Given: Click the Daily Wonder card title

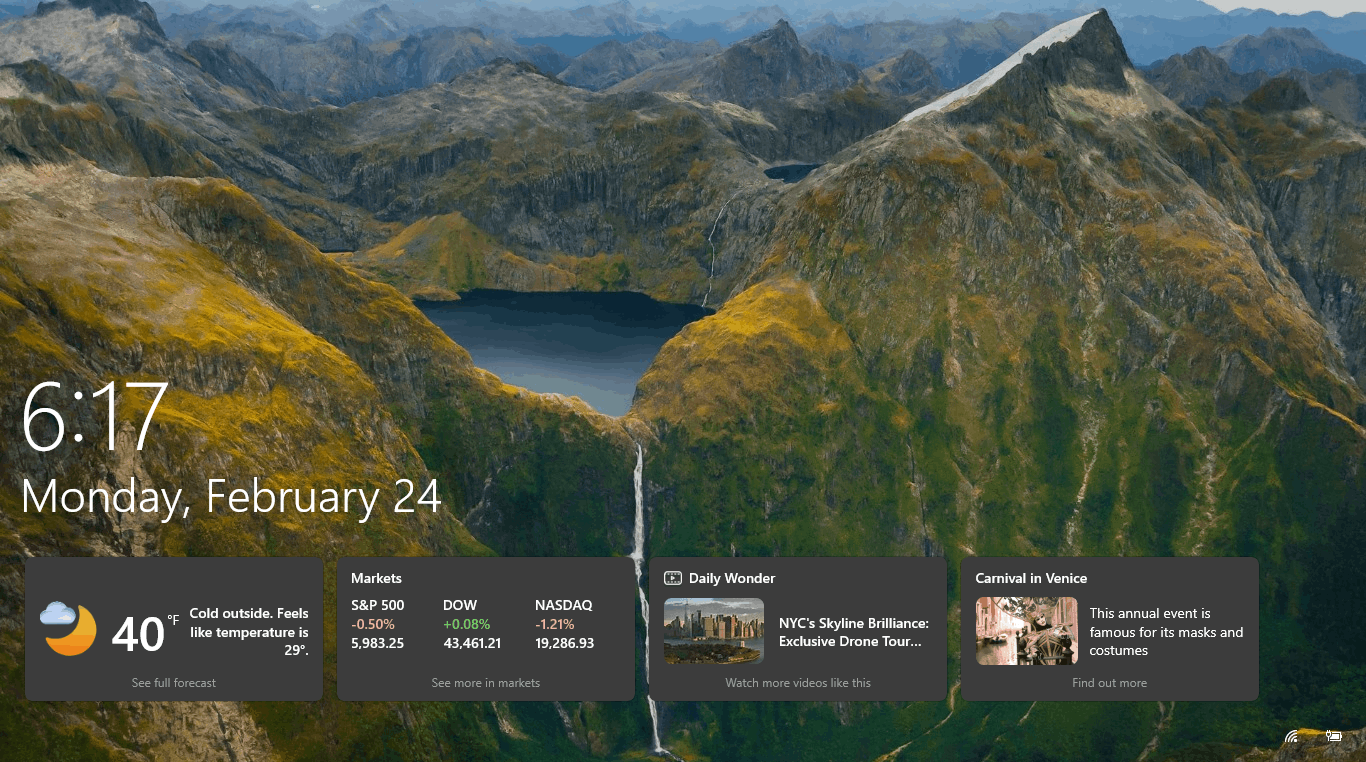Looking at the screenshot, I should pyautogui.click(x=731, y=578).
